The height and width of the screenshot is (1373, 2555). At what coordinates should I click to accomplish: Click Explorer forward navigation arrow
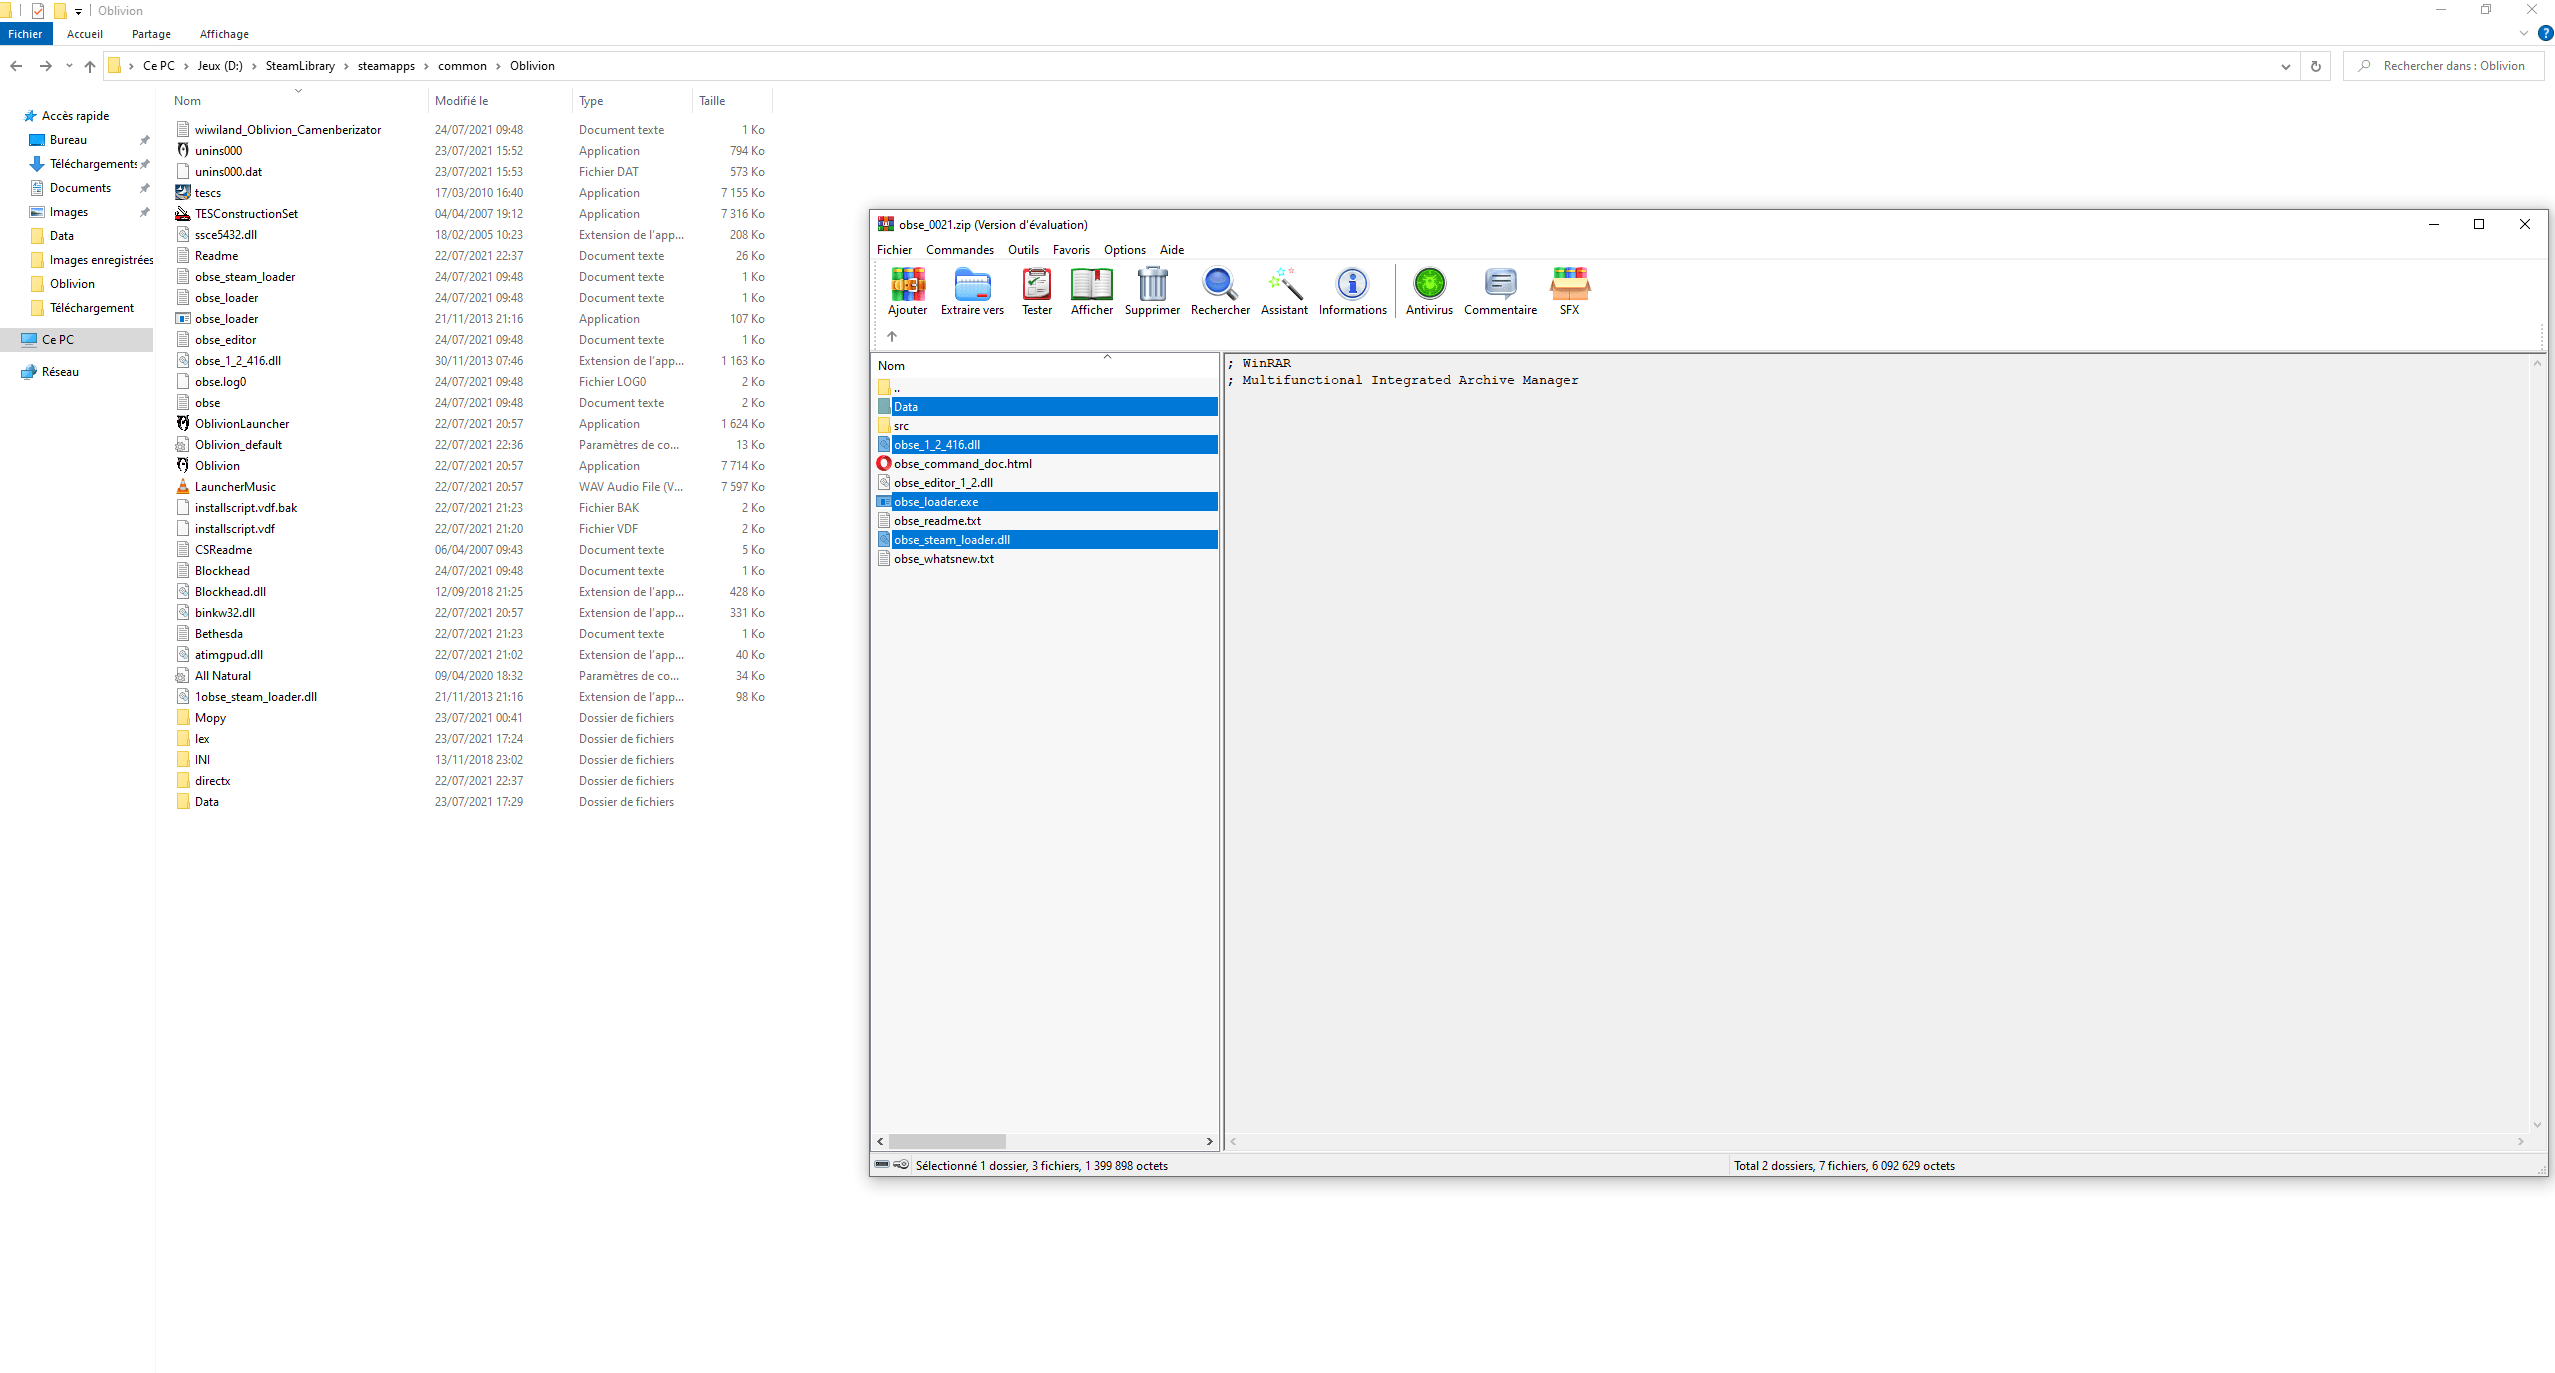pos(45,66)
